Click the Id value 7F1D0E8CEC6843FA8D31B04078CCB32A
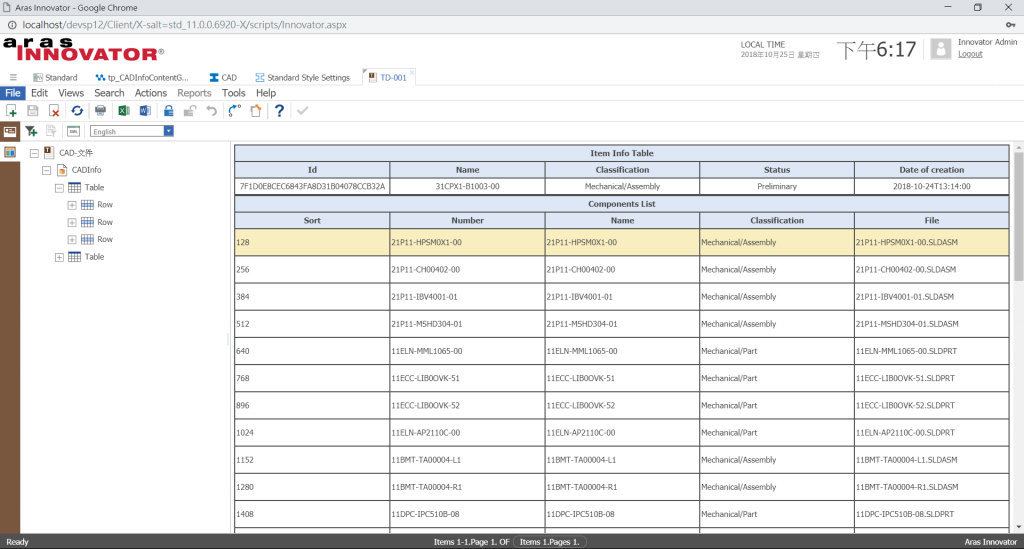 click(312, 187)
